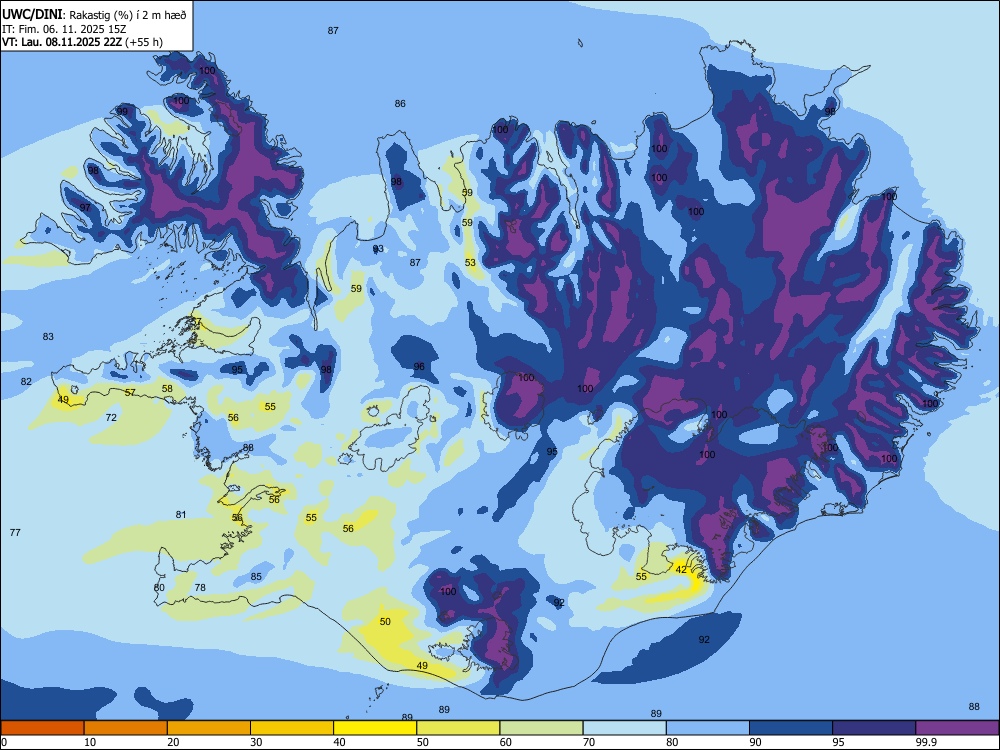Click the dark orange 0–10 legend swatch
The width and height of the screenshot is (1000, 750).
pyautogui.click(x=42, y=728)
